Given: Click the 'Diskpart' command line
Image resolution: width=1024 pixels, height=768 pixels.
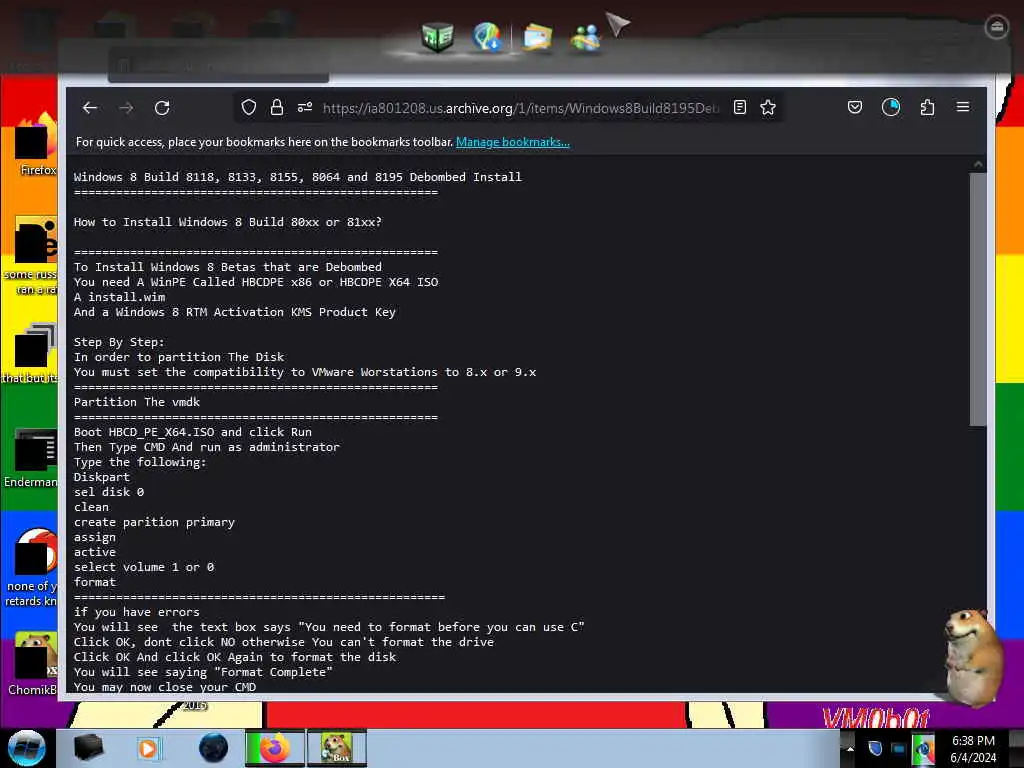Looking at the screenshot, I should pyautogui.click(x=102, y=477).
